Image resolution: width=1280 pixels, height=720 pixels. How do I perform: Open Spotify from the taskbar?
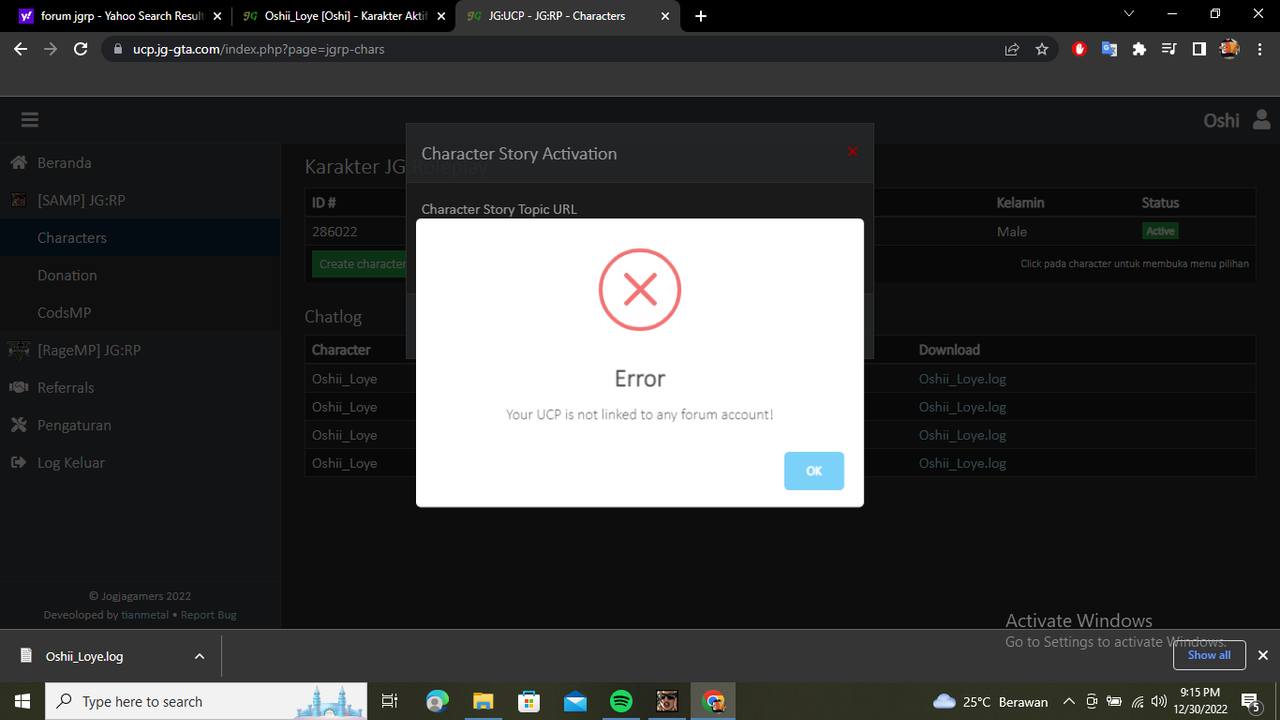tap(621, 701)
